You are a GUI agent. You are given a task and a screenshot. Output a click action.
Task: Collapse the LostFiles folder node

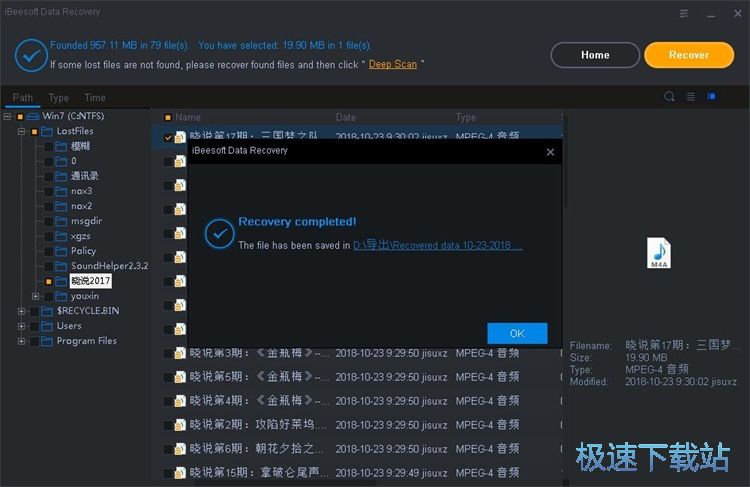[21, 131]
